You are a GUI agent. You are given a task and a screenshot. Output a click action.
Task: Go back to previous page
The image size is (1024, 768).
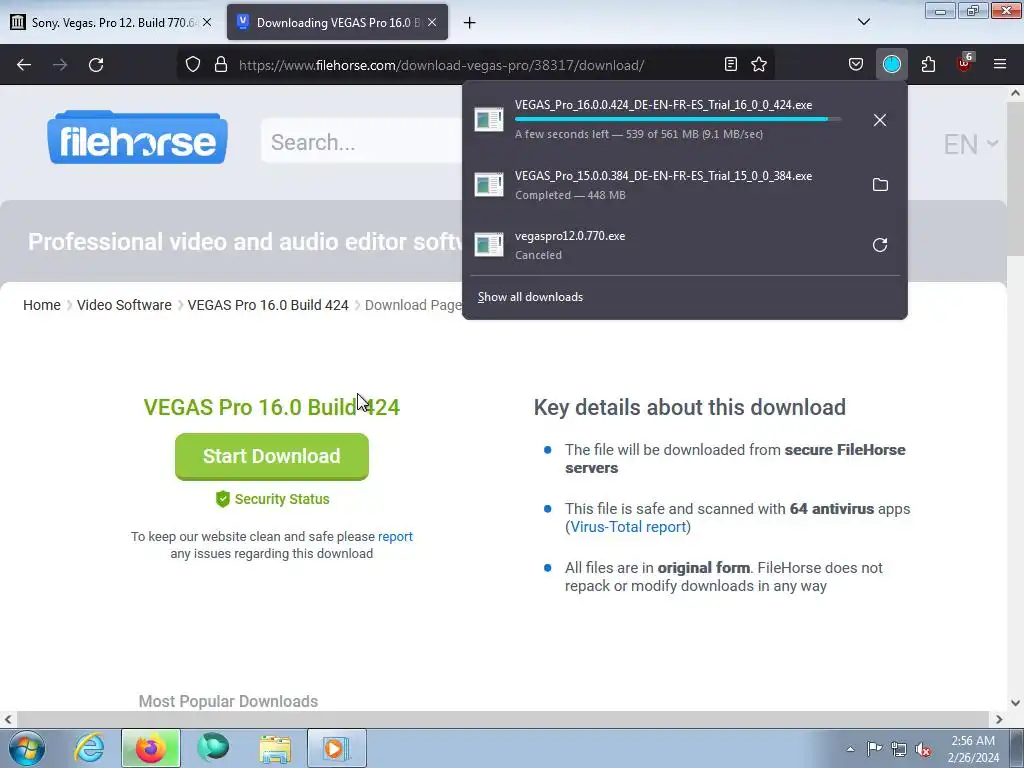pos(24,65)
